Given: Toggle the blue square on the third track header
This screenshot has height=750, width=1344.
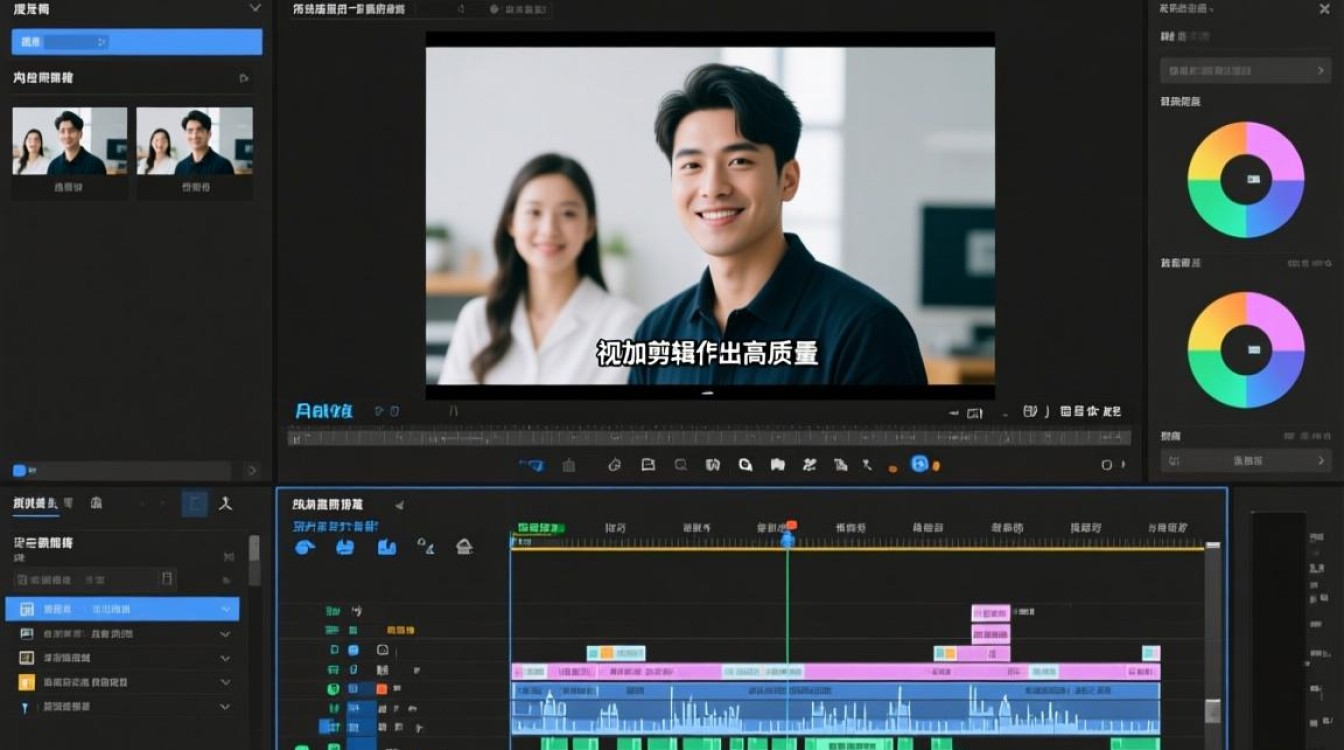Looking at the screenshot, I should click(353, 650).
